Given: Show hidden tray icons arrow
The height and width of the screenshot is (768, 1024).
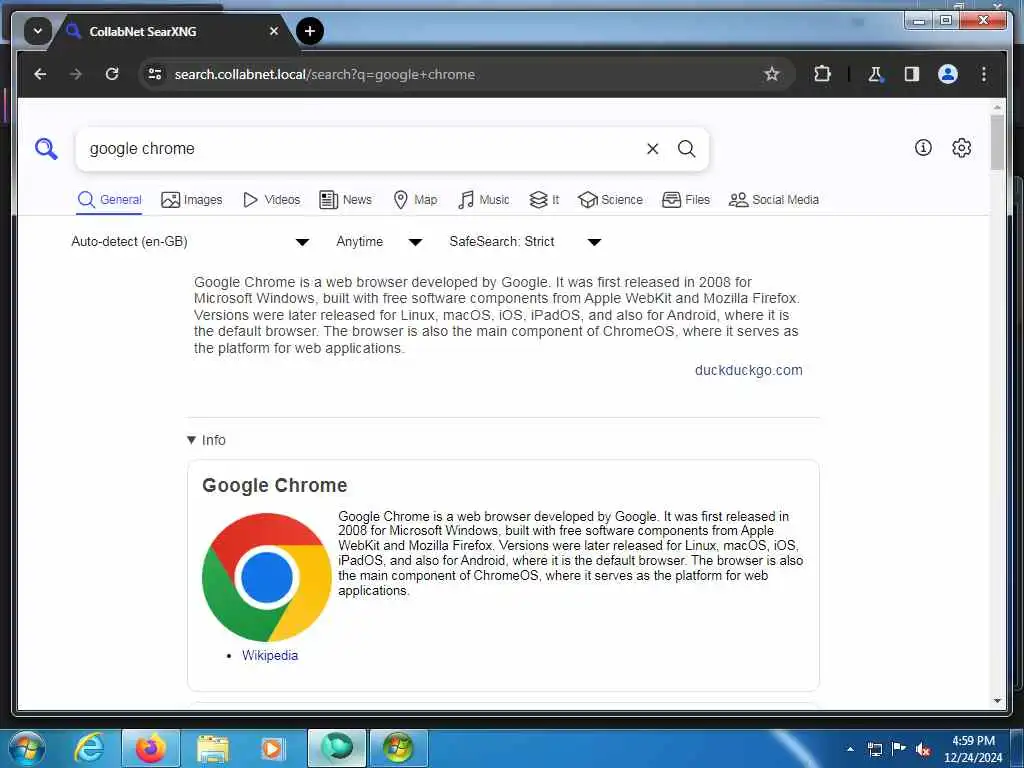Looking at the screenshot, I should (x=850, y=749).
